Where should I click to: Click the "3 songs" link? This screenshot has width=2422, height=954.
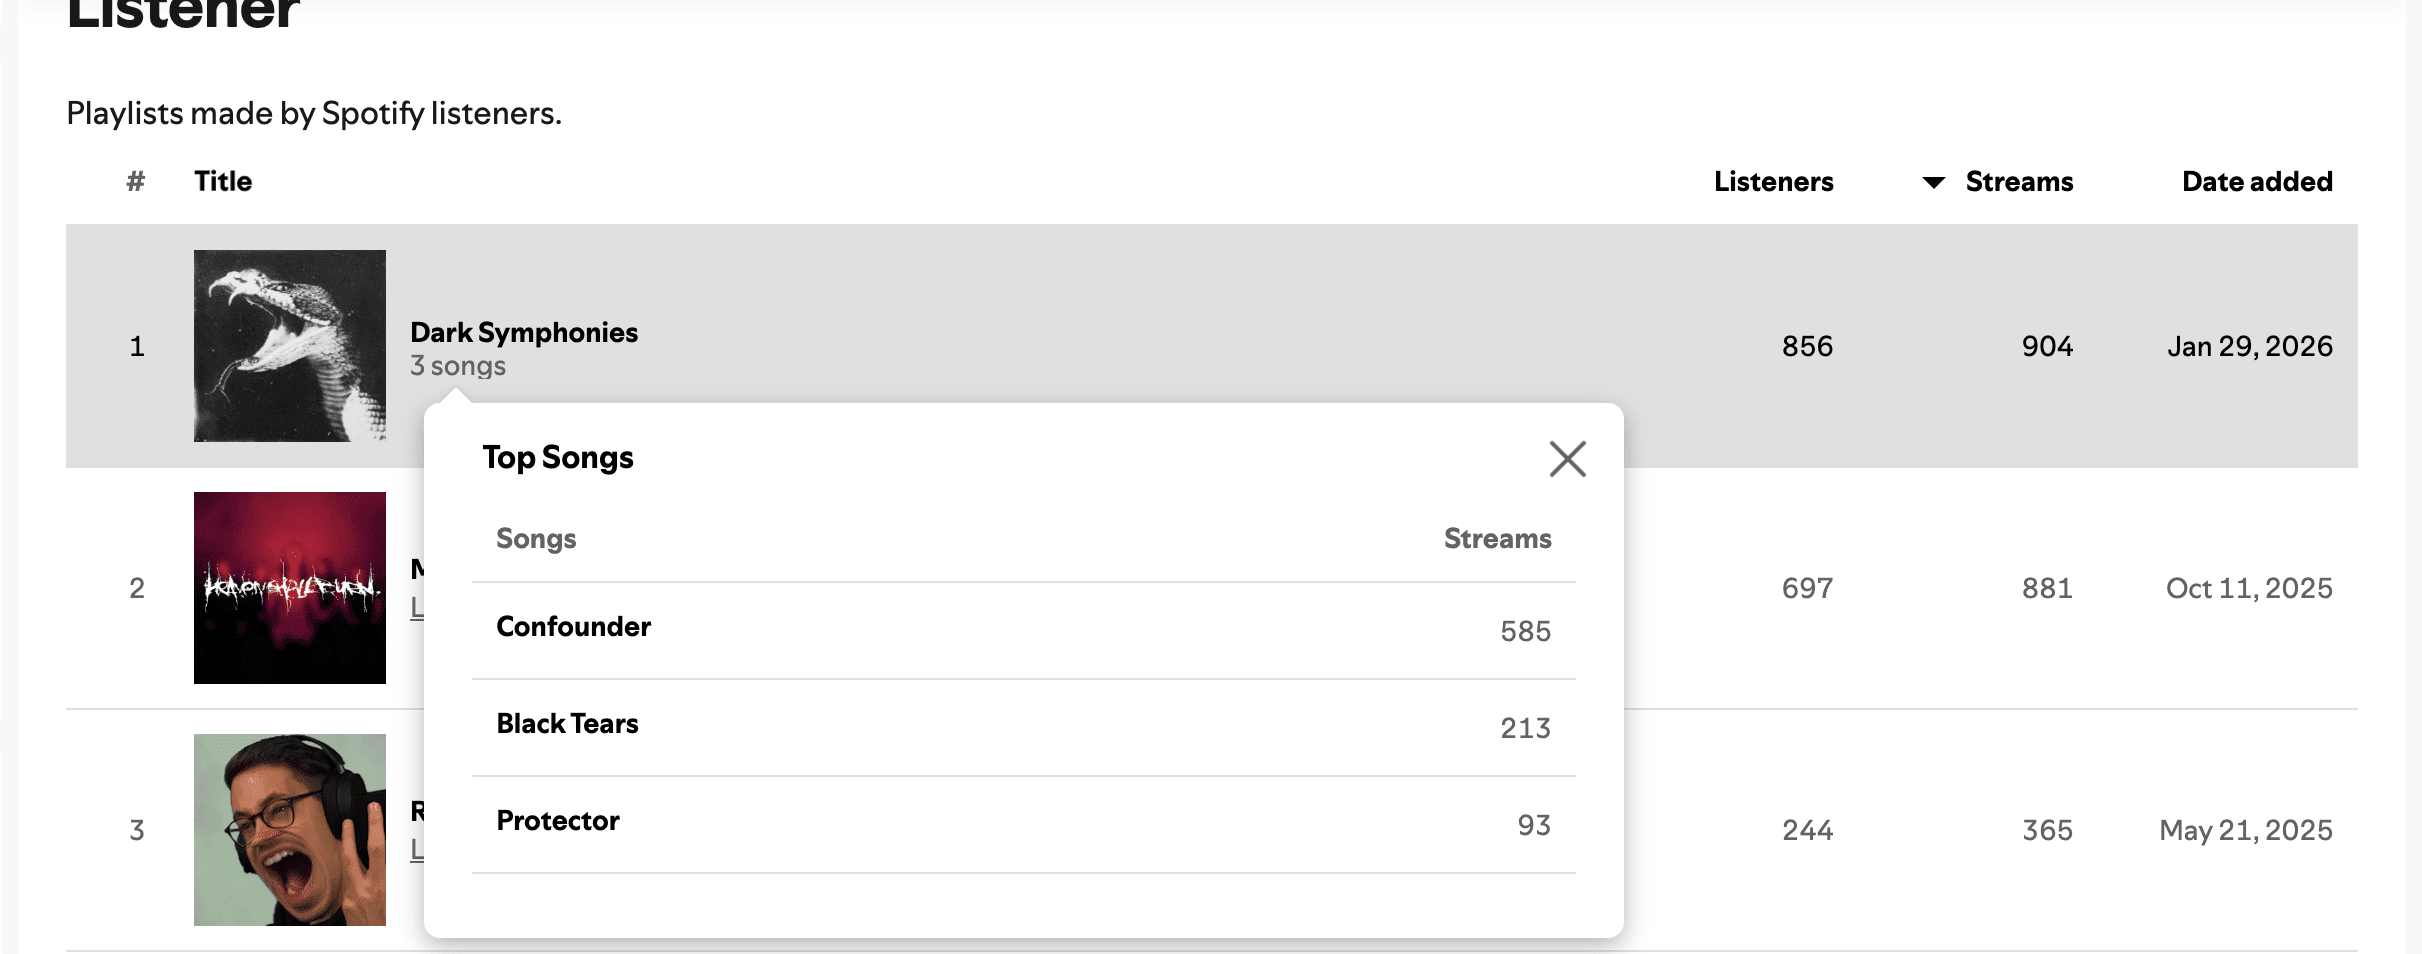coord(458,366)
